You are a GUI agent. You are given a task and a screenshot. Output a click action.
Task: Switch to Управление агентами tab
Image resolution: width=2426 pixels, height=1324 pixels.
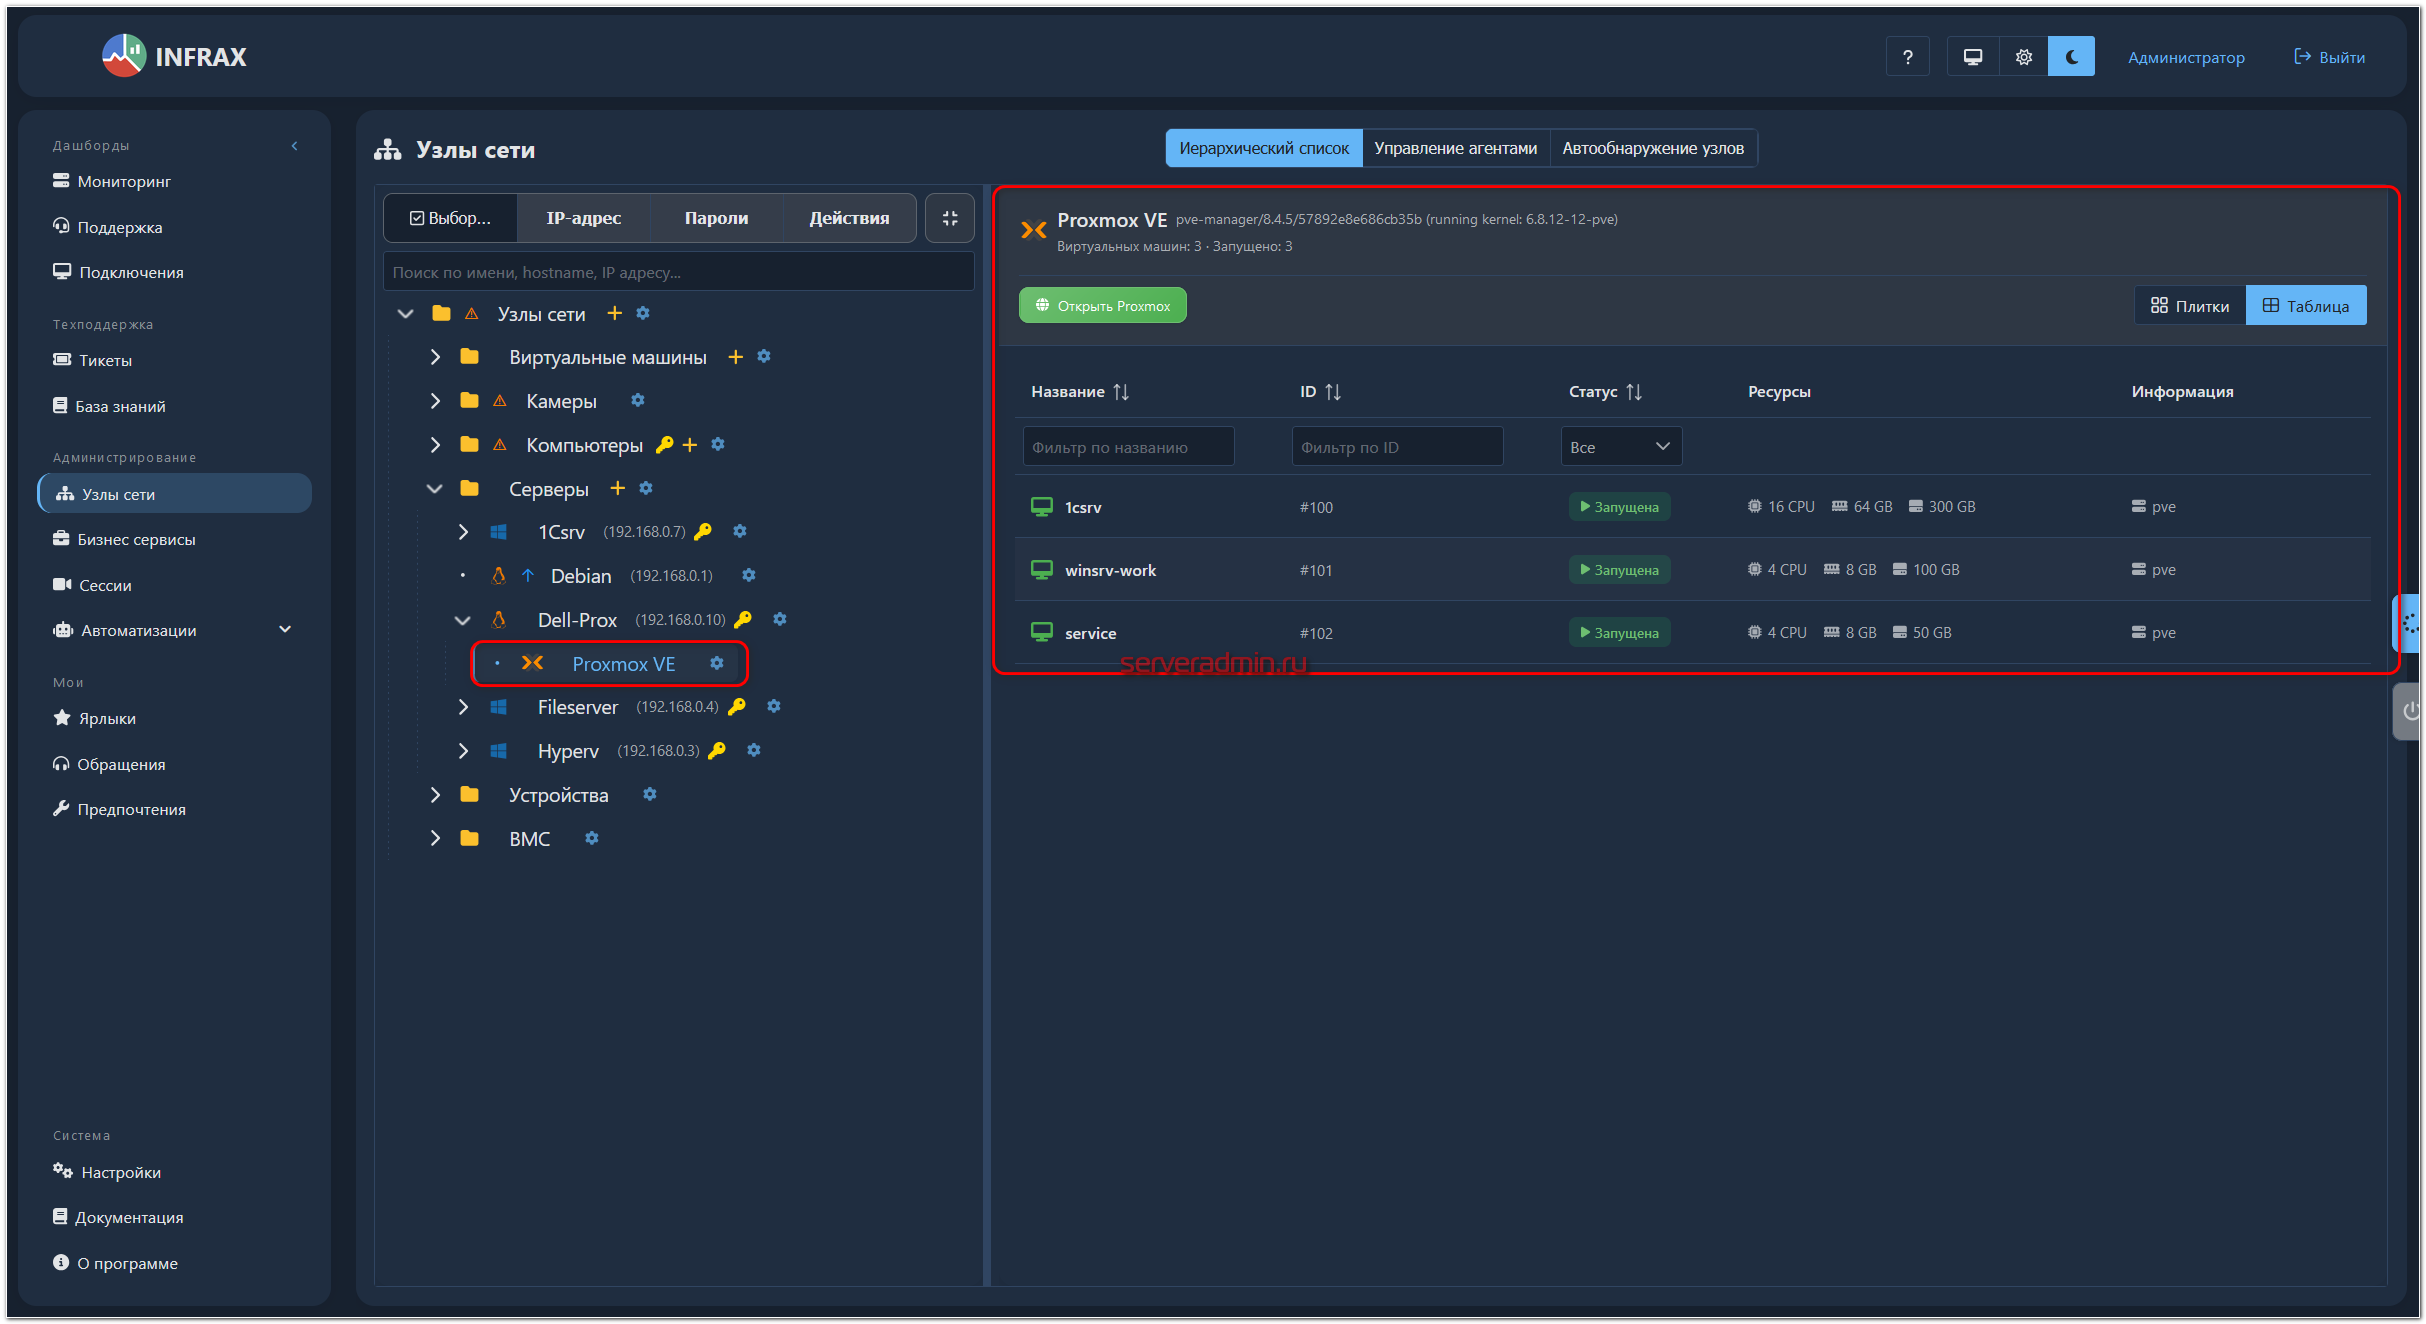click(x=1455, y=148)
